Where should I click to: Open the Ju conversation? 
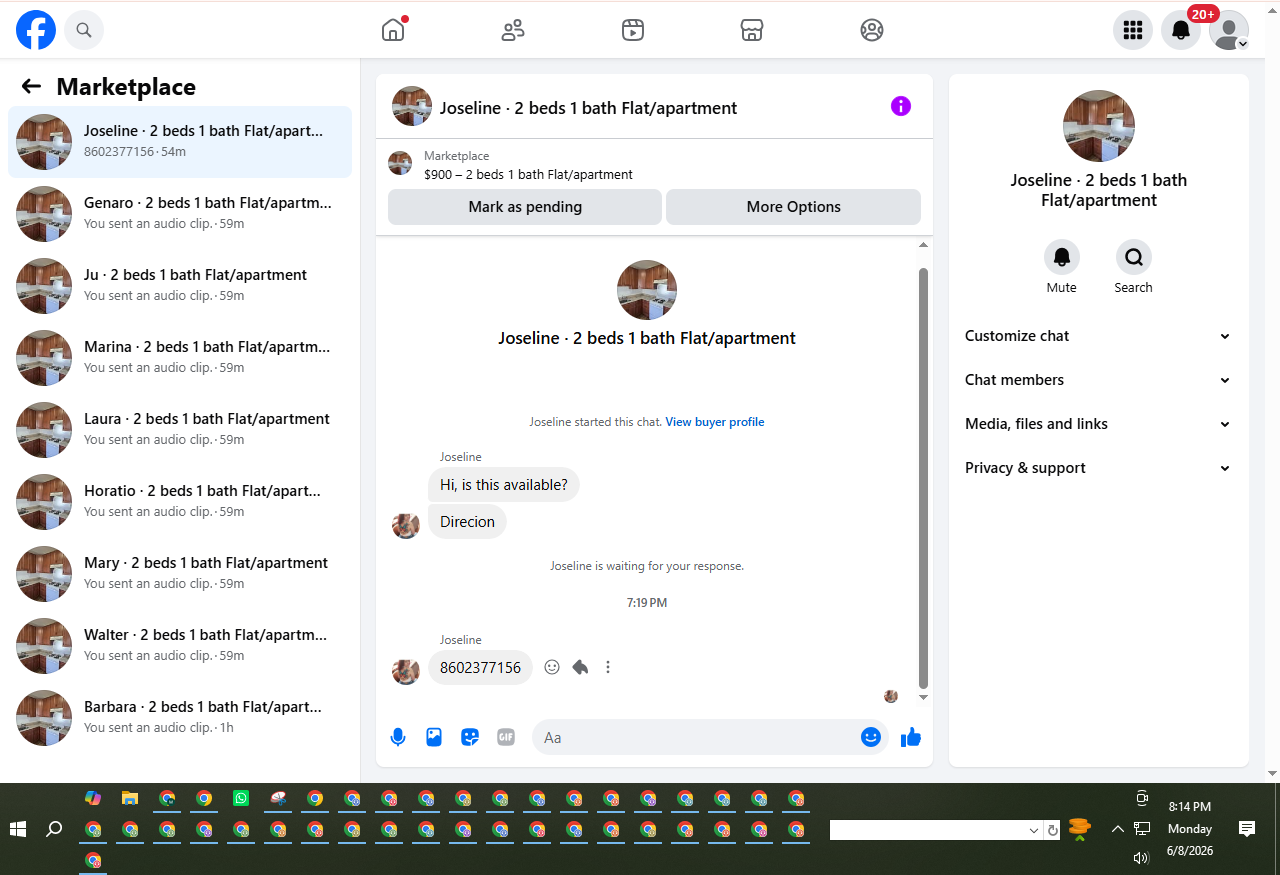coord(180,286)
